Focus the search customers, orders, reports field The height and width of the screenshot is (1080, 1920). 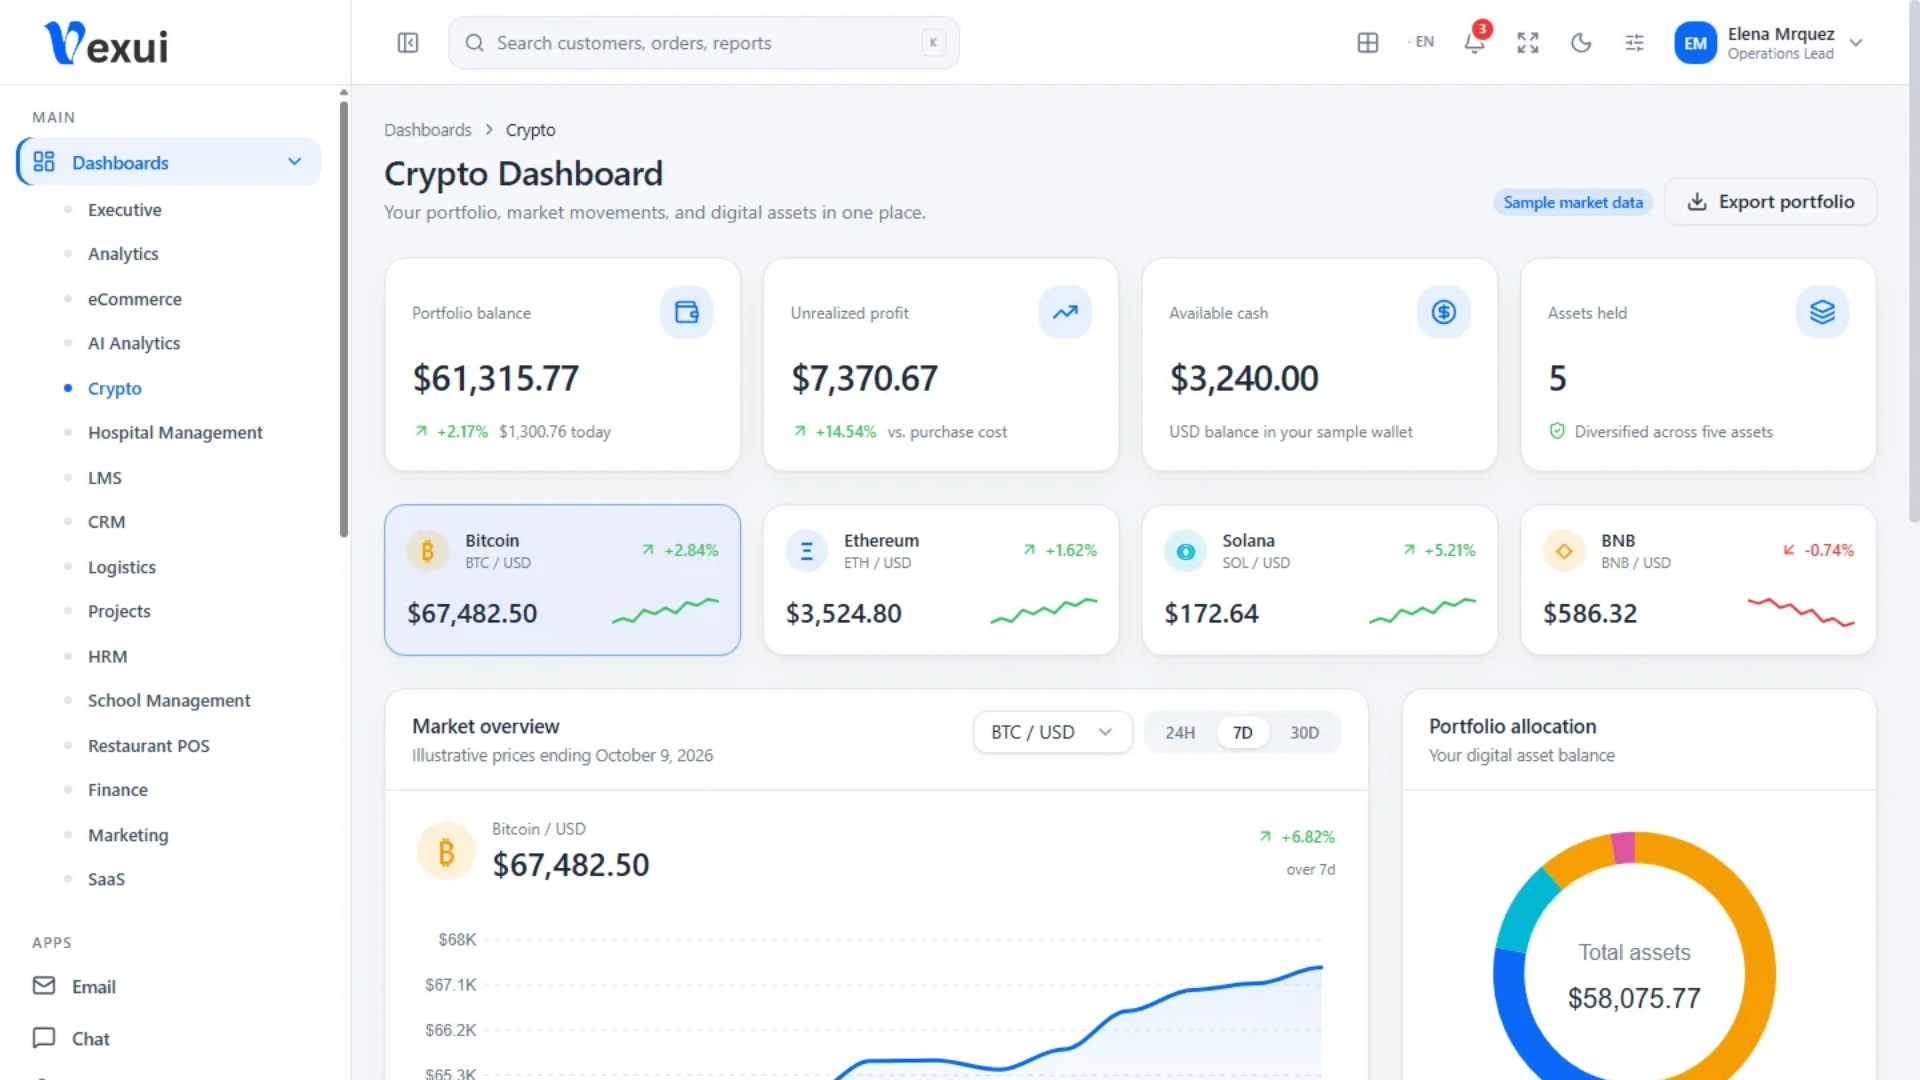[x=704, y=43]
